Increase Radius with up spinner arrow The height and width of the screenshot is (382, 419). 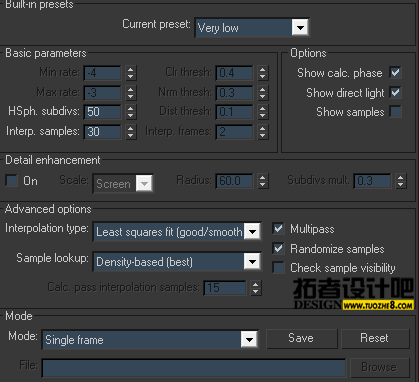coord(263,177)
